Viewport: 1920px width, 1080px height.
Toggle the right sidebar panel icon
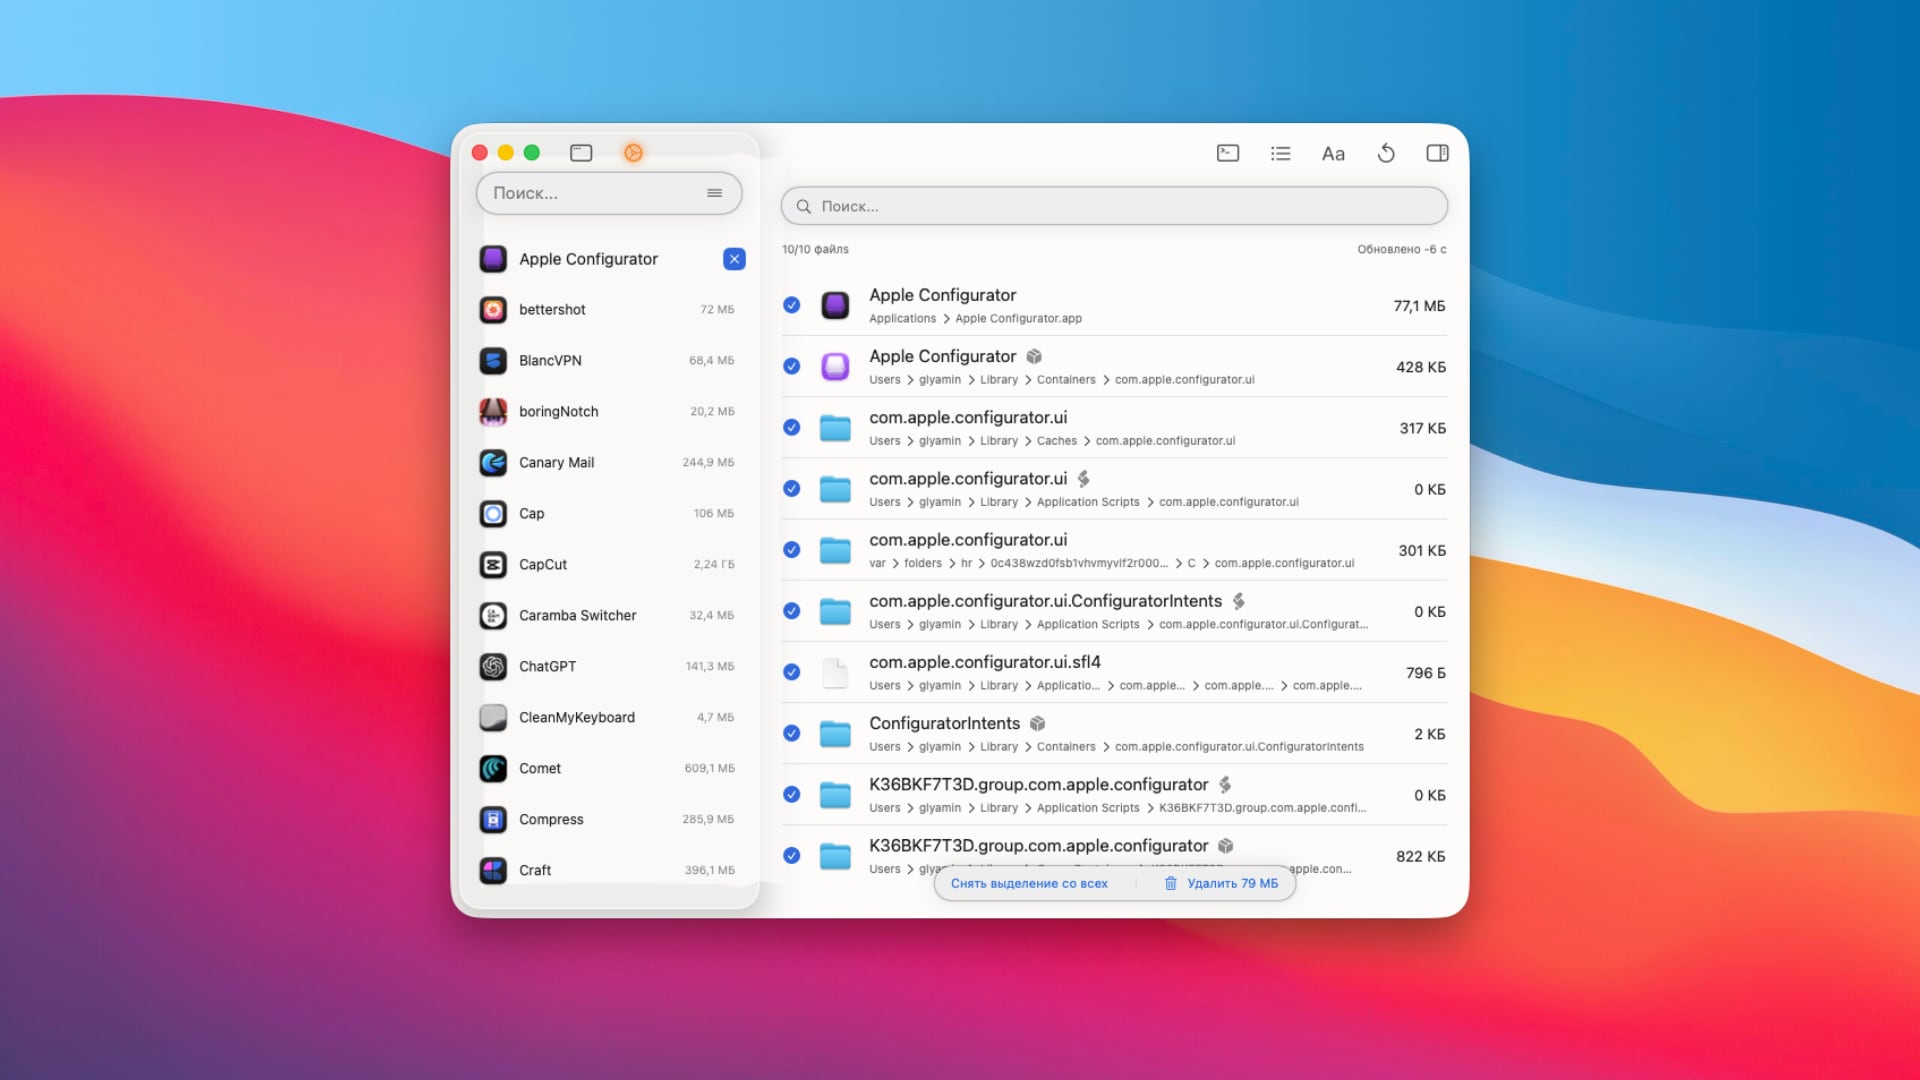pyautogui.click(x=1437, y=153)
